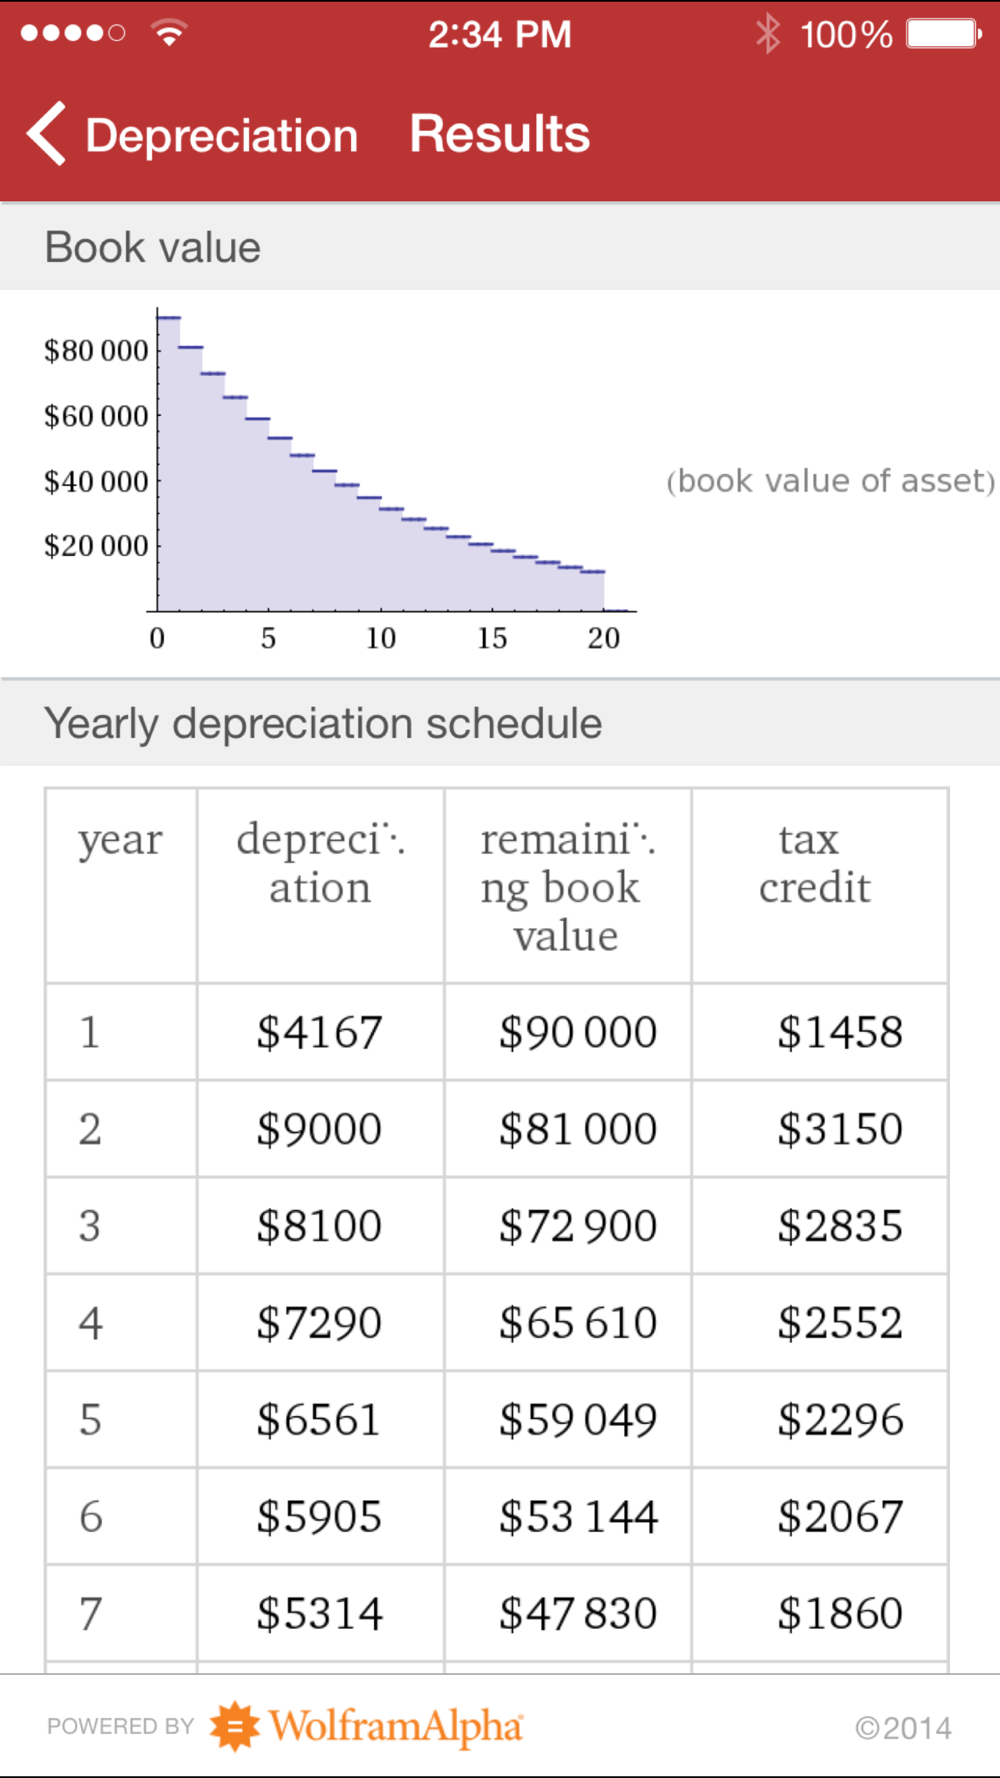1000x1778 pixels.
Task: Tap the 2:34 PM status bar clock
Action: point(499,34)
